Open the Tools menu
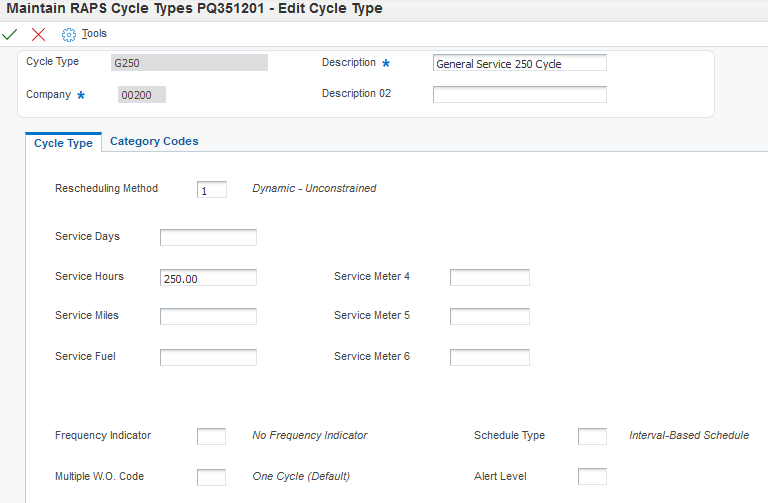Viewport: 768px width, 503px height. point(94,34)
